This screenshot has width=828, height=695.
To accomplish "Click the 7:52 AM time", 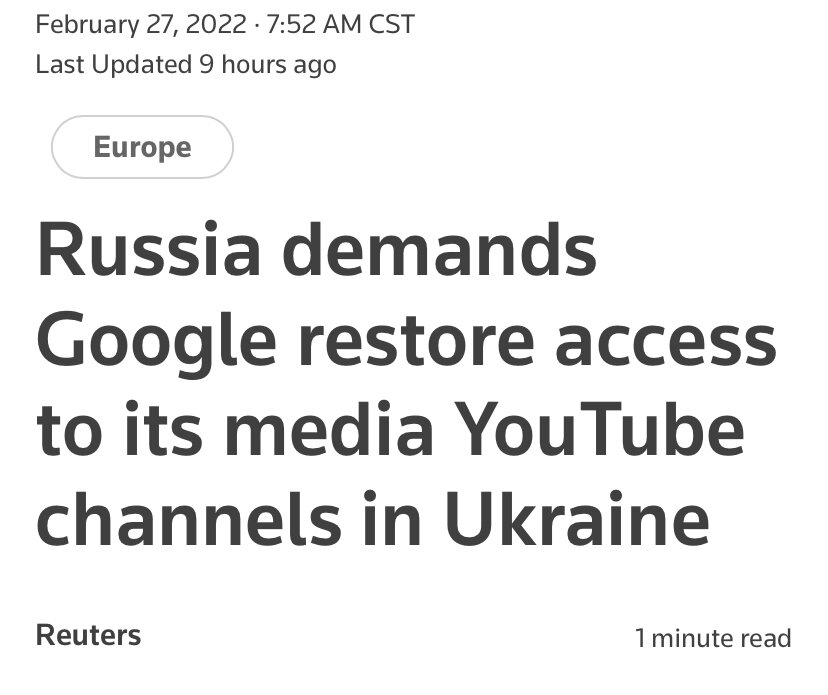I will pos(312,25).
